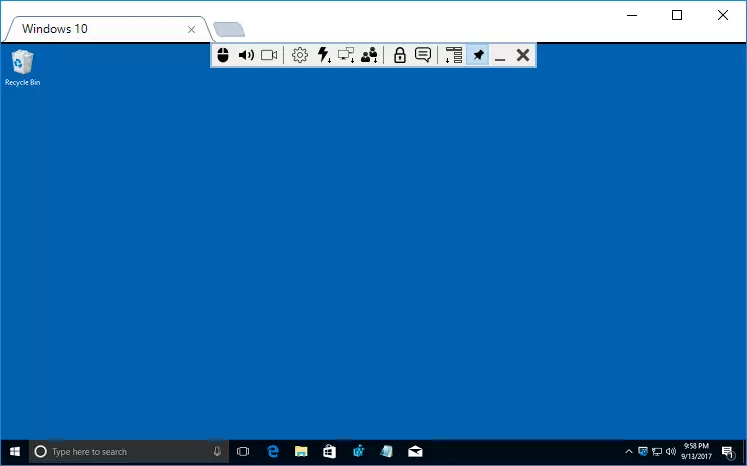Screen dimensions: 747x466
Task: Open File Explorer from the taskbar
Action: click(300, 452)
